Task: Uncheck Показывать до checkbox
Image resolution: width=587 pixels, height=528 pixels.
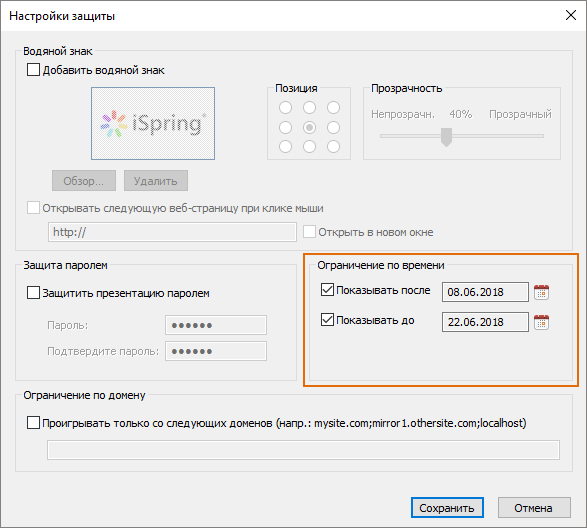Action: (327, 320)
